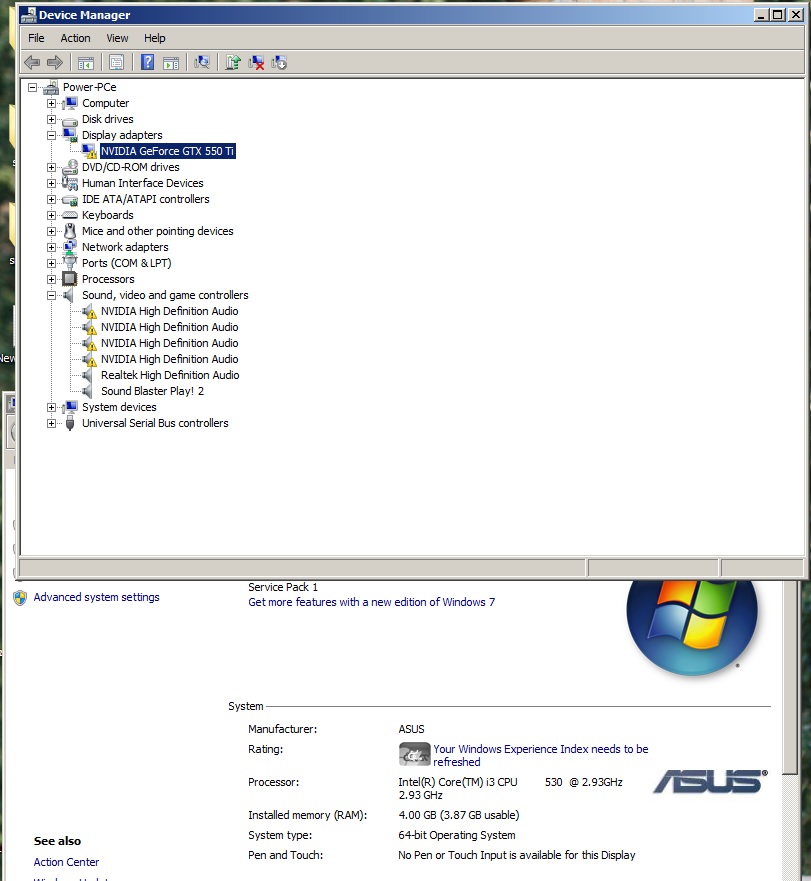Image resolution: width=811 pixels, height=881 pixels.
Task: Click the Processors category icon
Action: tap(70, 279)
